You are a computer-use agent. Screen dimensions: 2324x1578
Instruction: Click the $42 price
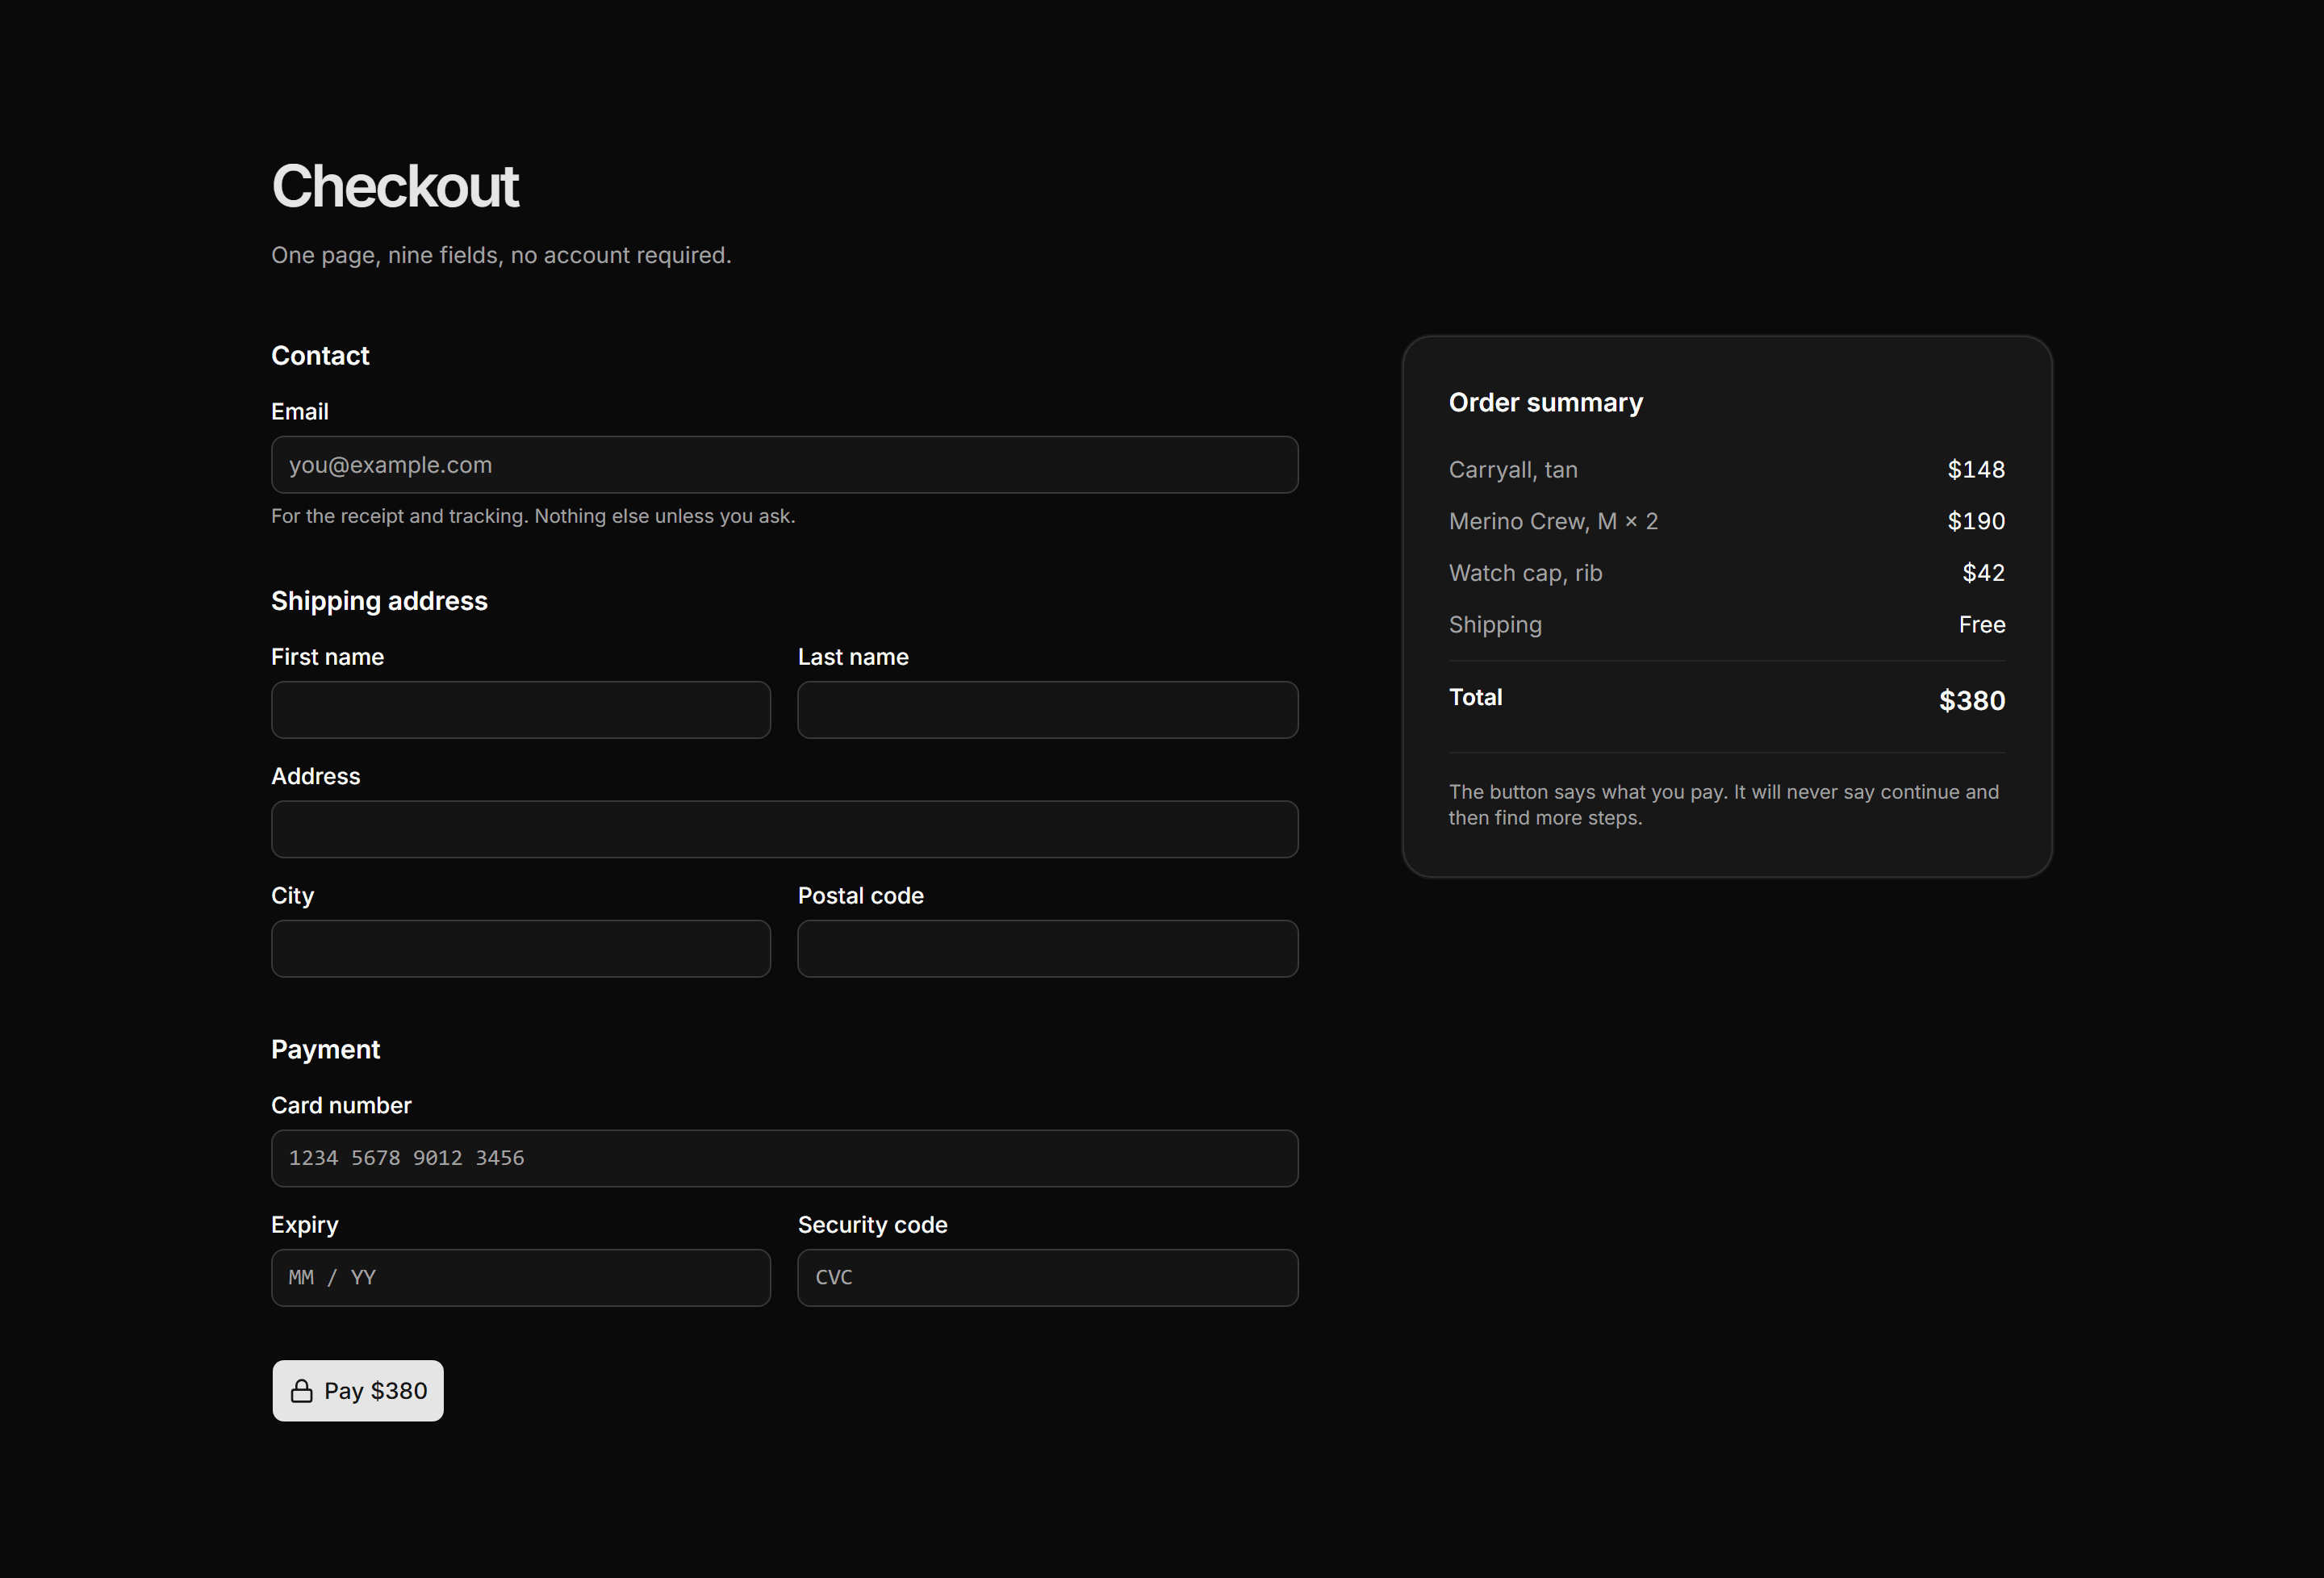(1983, 573)
